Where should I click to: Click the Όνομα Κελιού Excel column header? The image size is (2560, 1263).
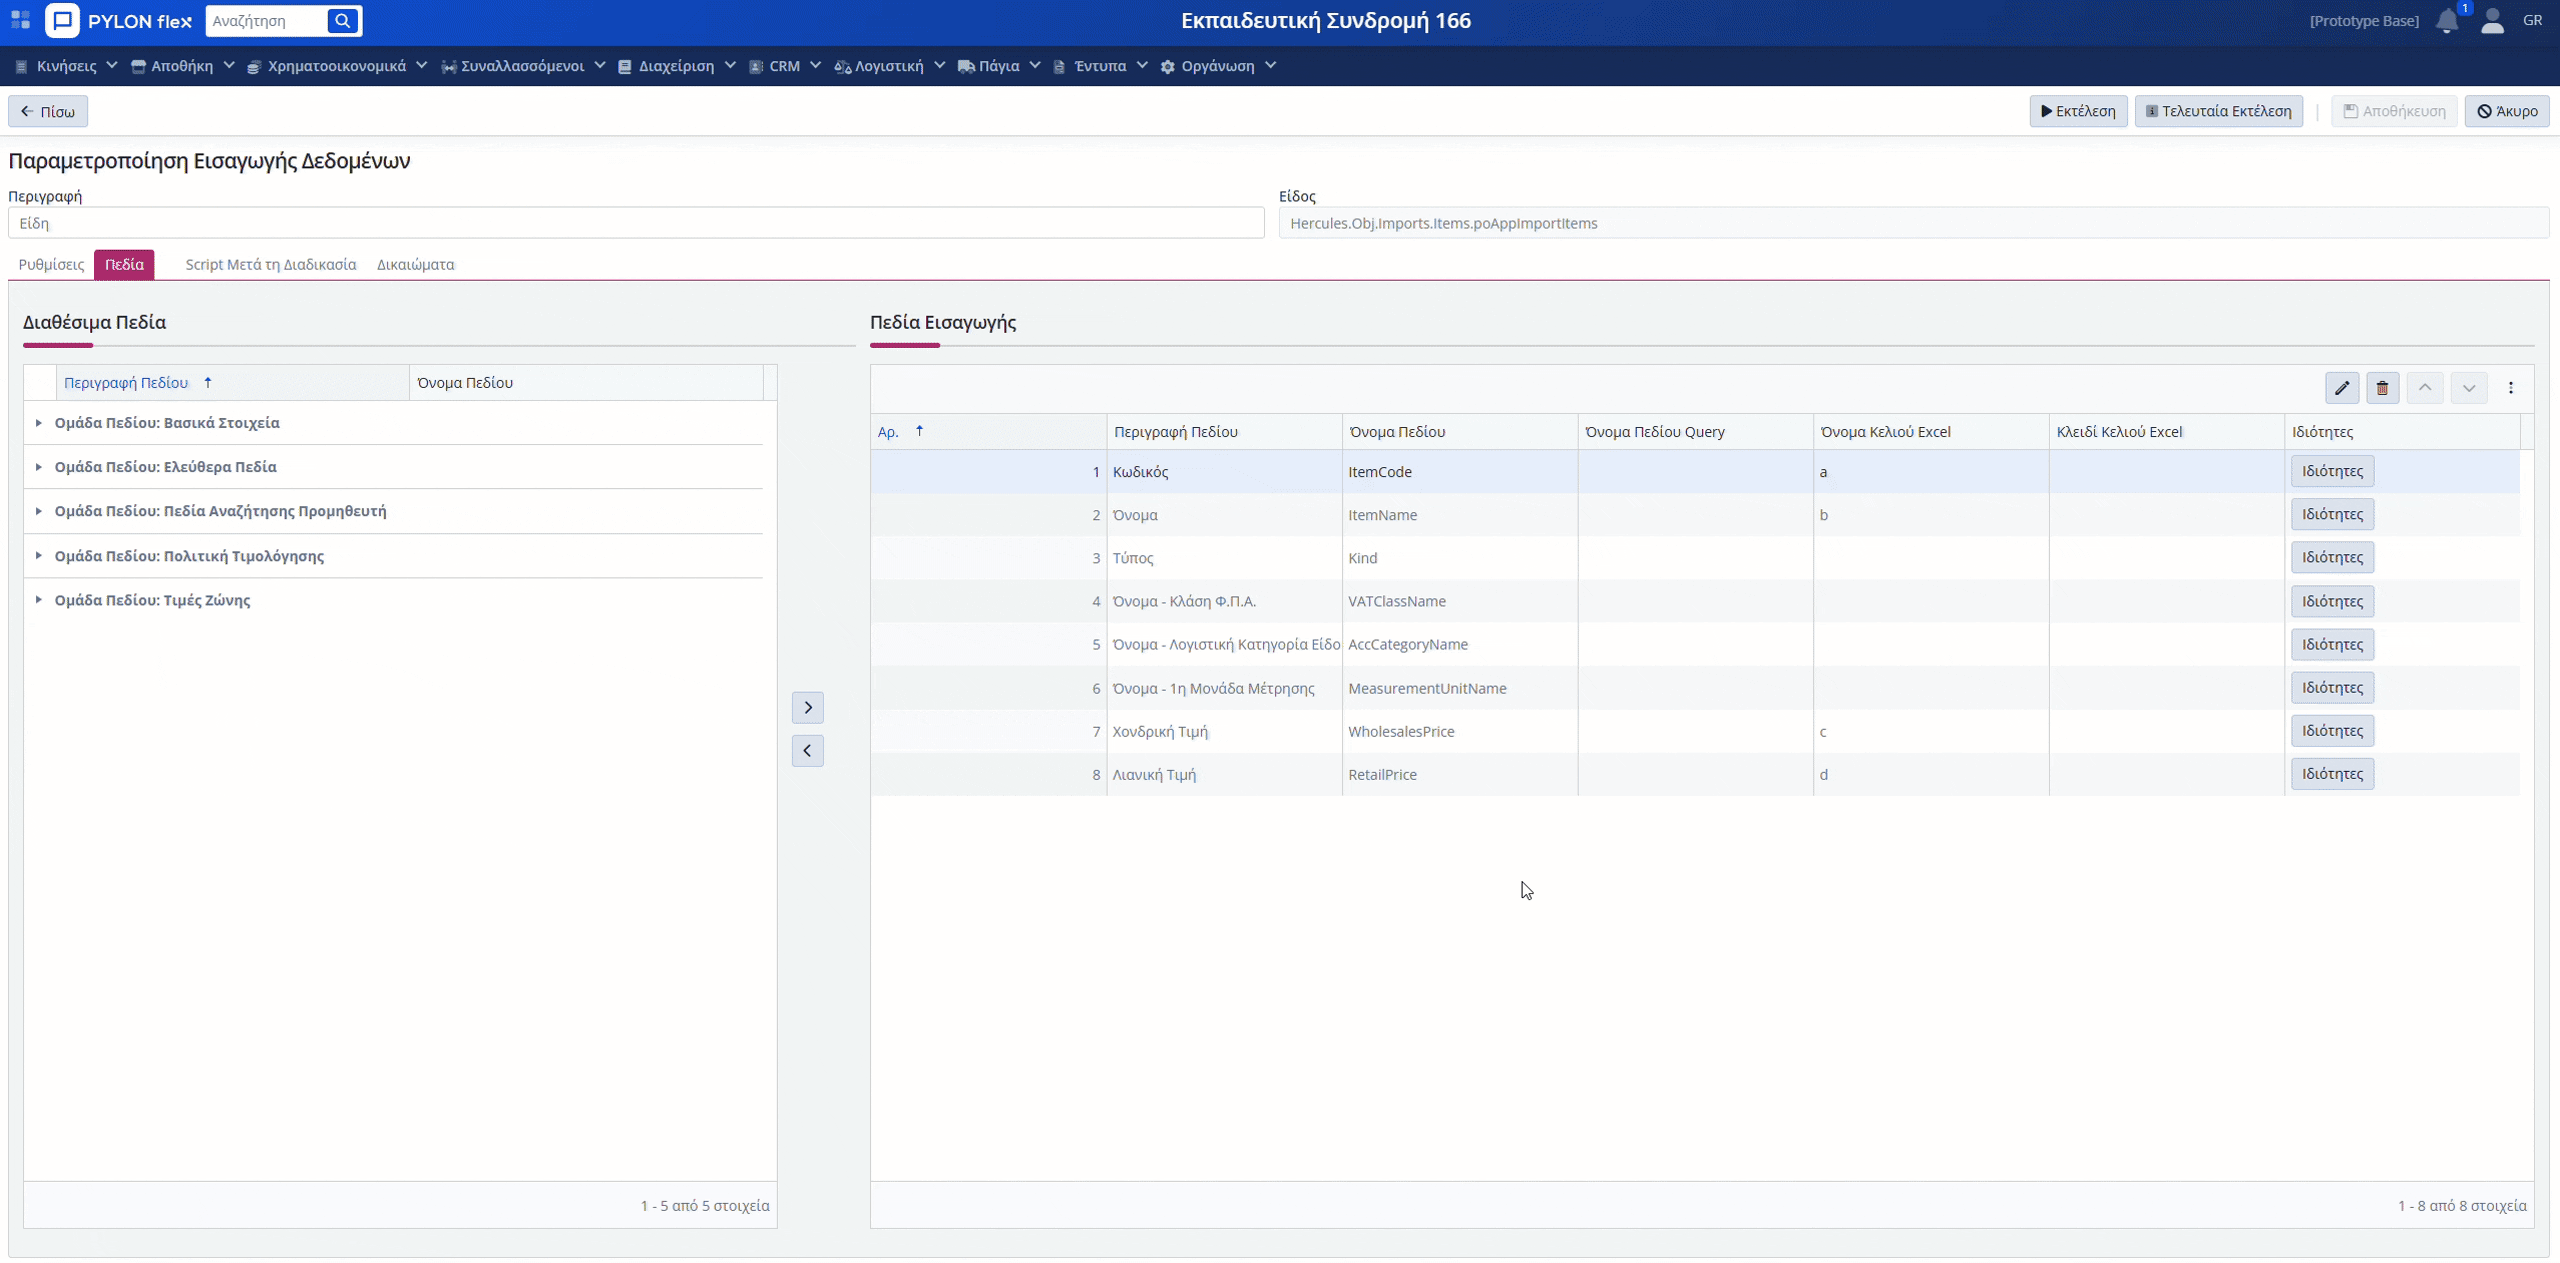point(1930,431)
